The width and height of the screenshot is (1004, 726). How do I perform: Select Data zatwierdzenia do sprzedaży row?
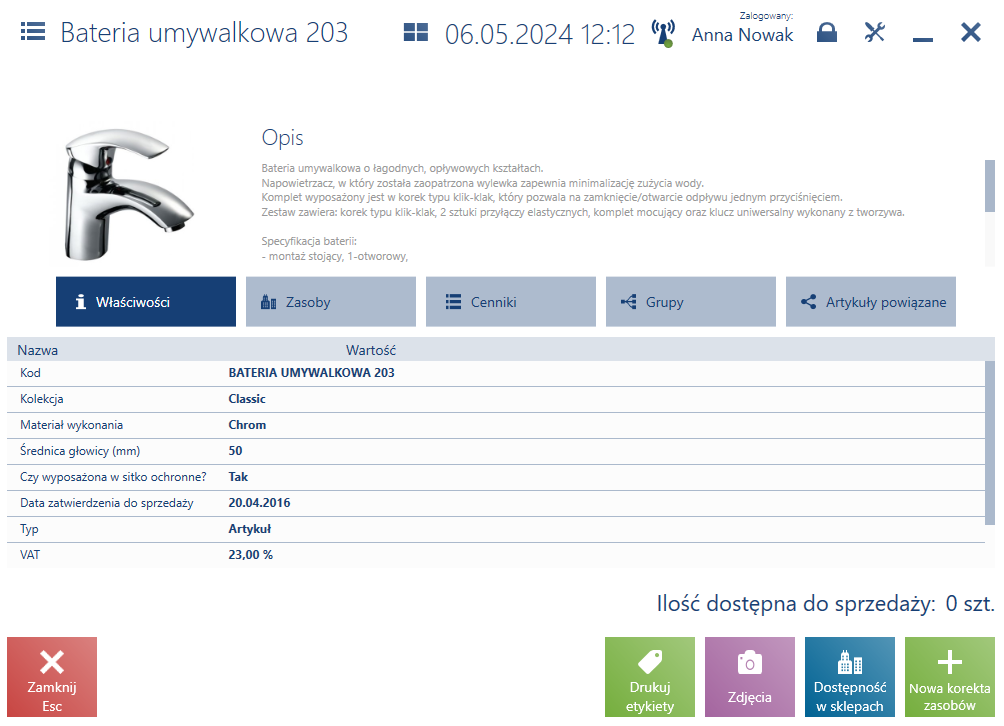click(496, 504)
